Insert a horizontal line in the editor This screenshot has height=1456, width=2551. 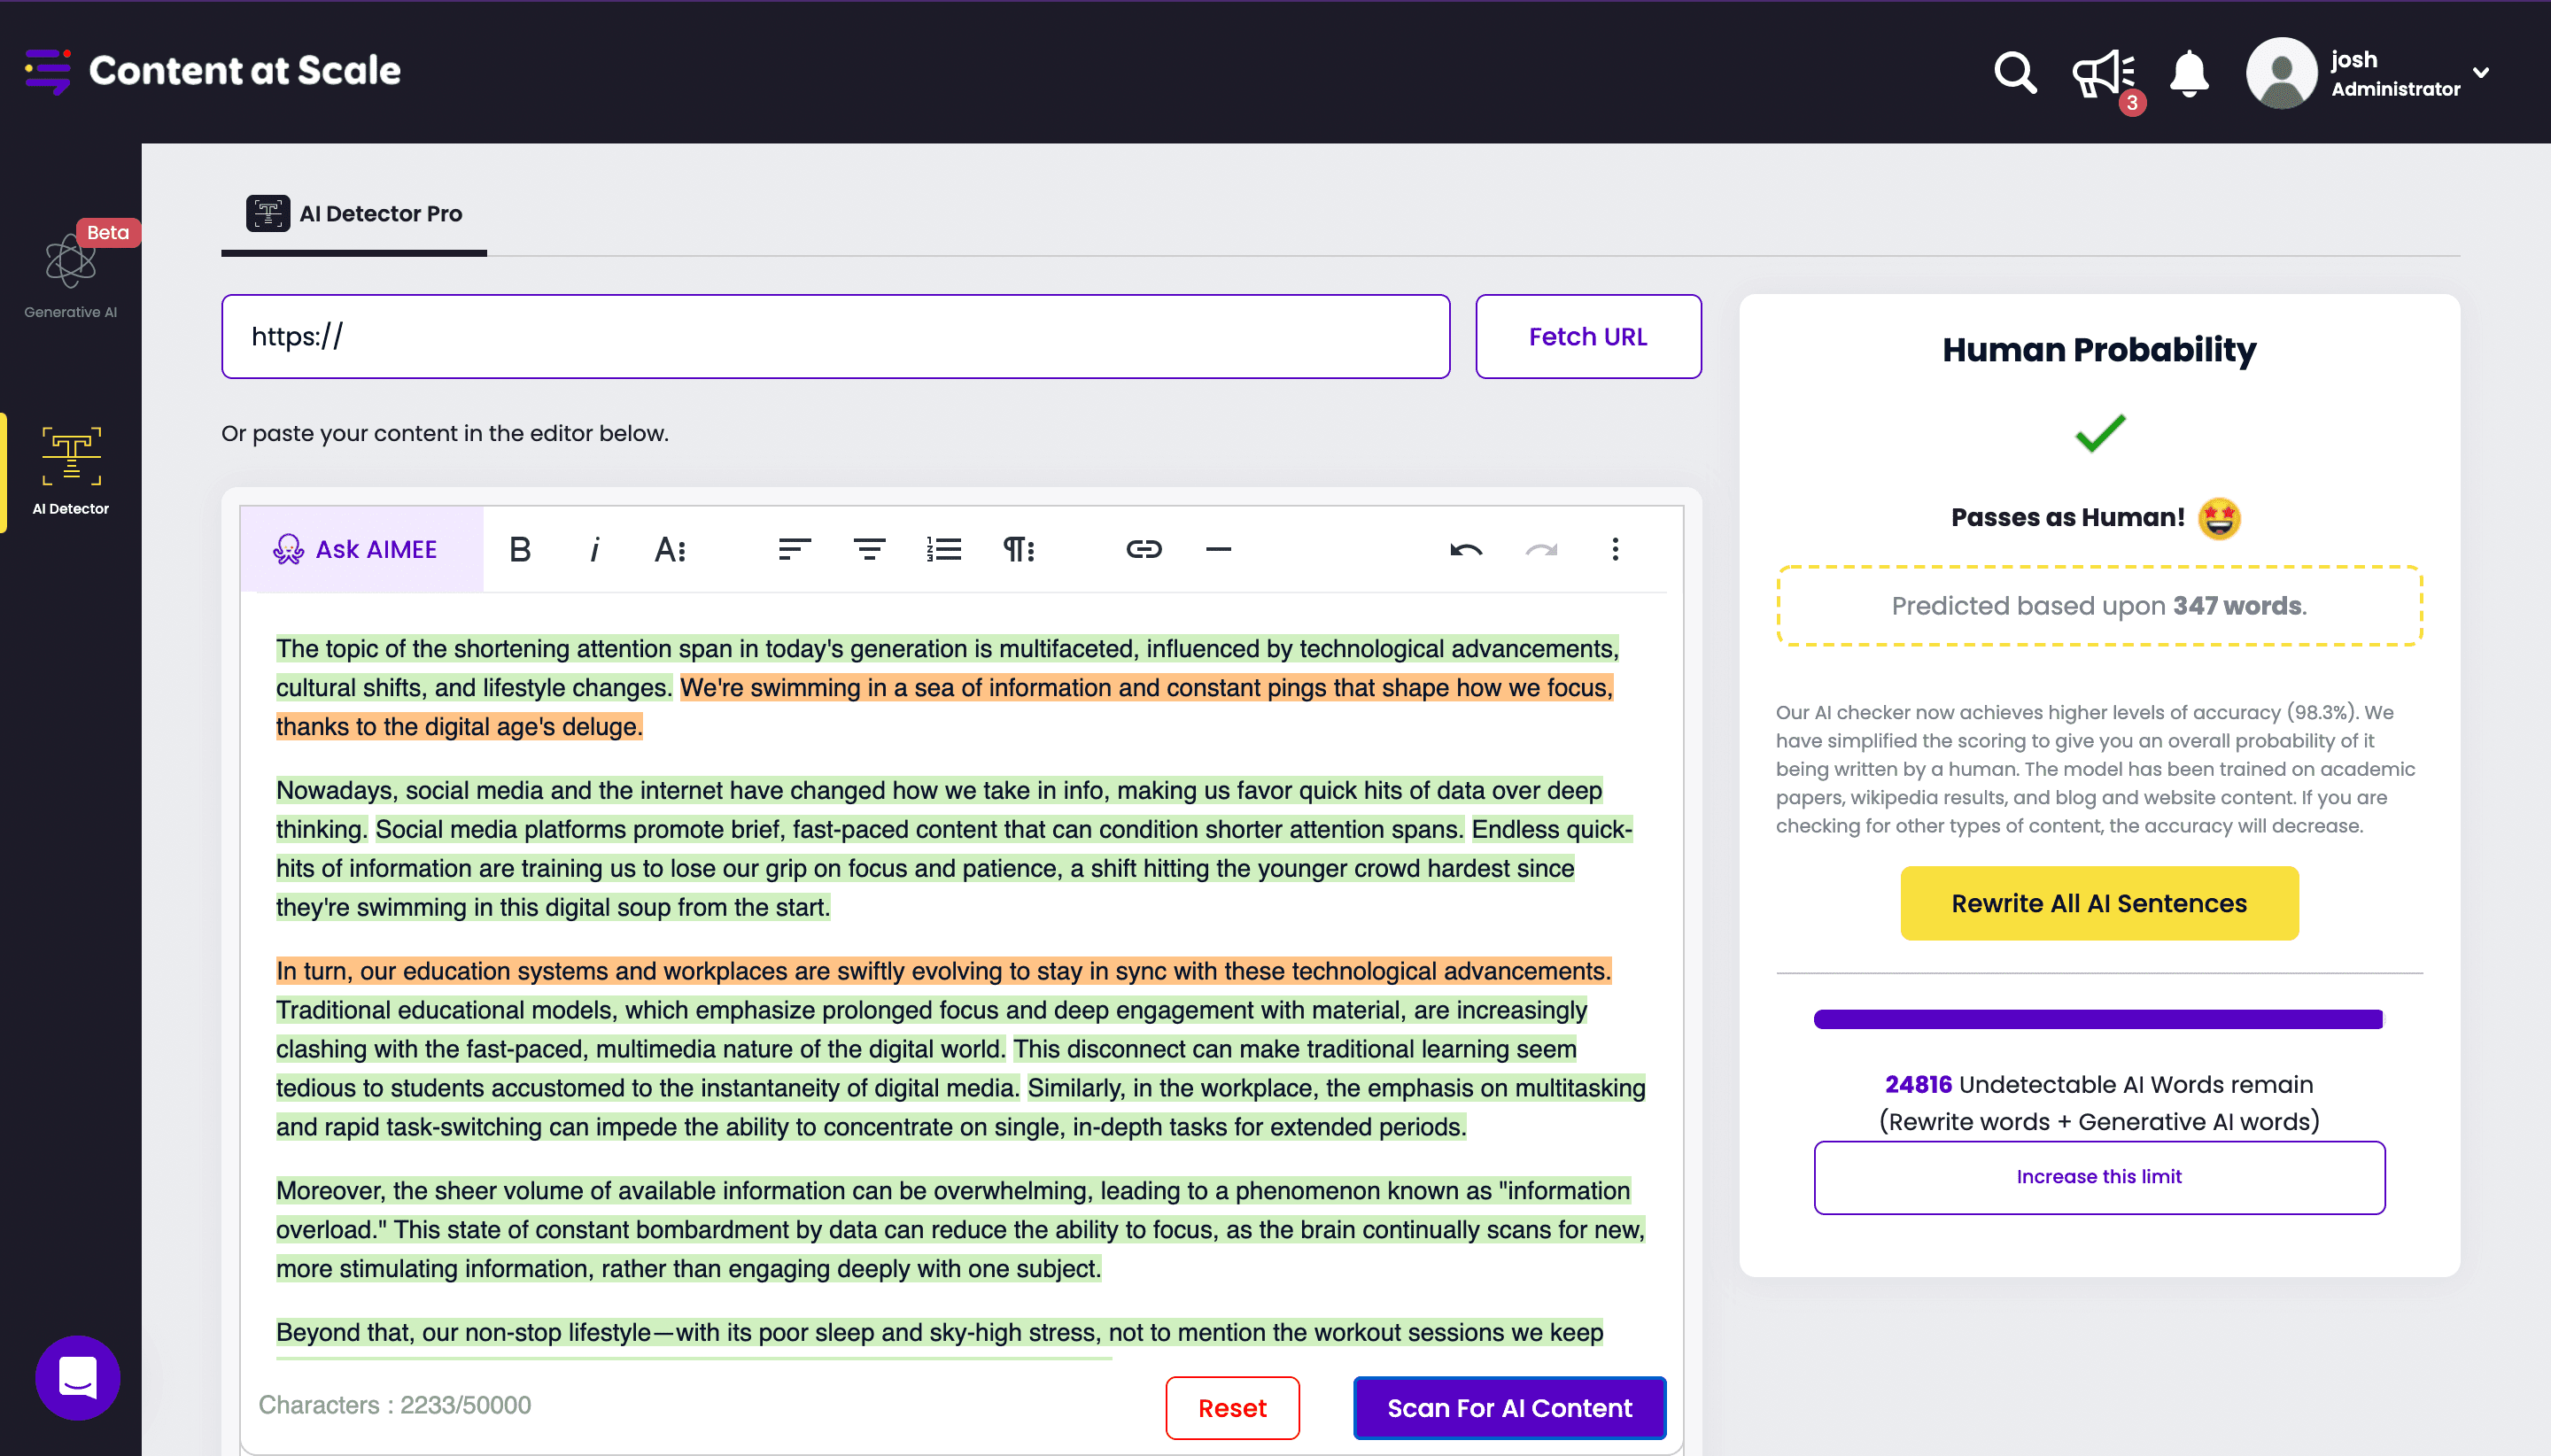click(x=1218, y=549)
